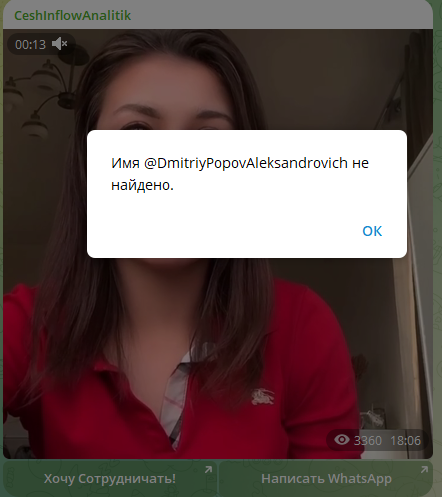The image size is (442, 497).
Task: Open the CeshInflowAnalitik channel name
Action: coord(72,15)
